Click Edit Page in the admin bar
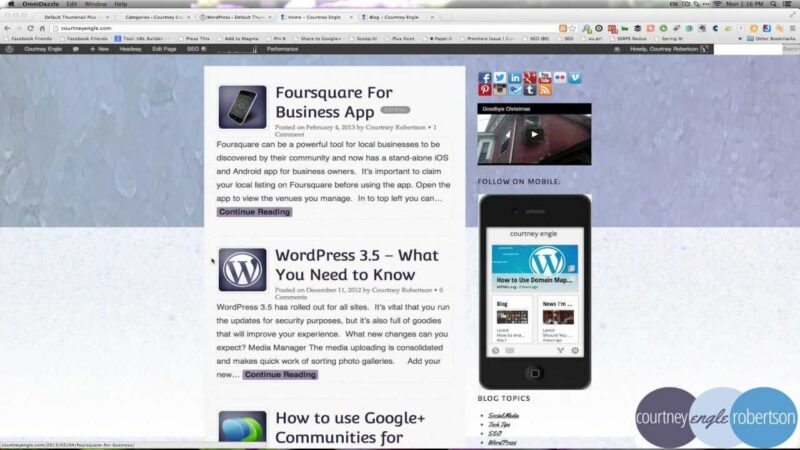Screen dimensions: 800x450 pos(164,49)
